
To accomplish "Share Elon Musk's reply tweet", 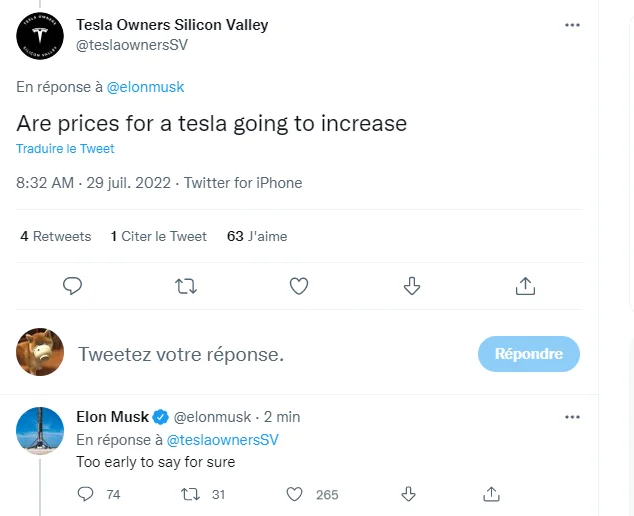I will pyautogui.click(x=491, y=494).
